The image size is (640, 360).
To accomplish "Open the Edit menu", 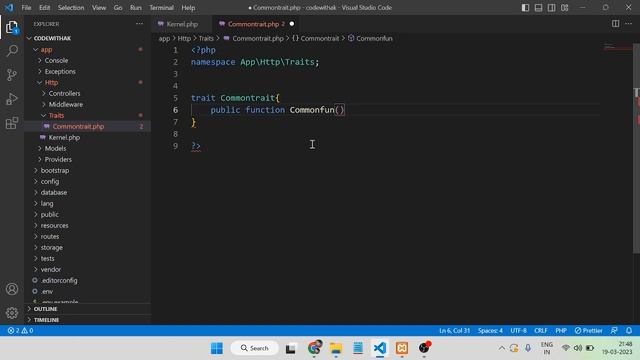I will coord(44,8).
